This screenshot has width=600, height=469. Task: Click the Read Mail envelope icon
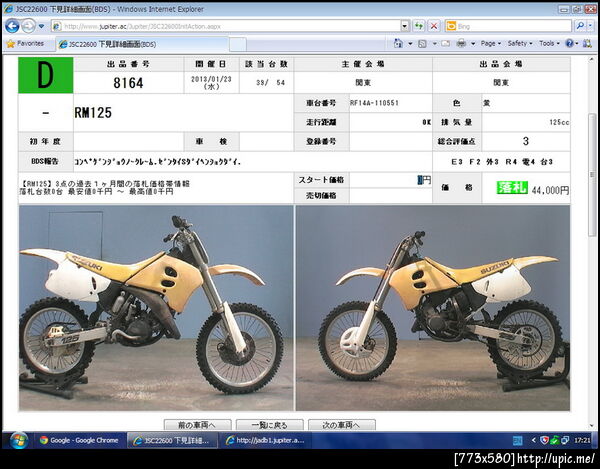445,44
